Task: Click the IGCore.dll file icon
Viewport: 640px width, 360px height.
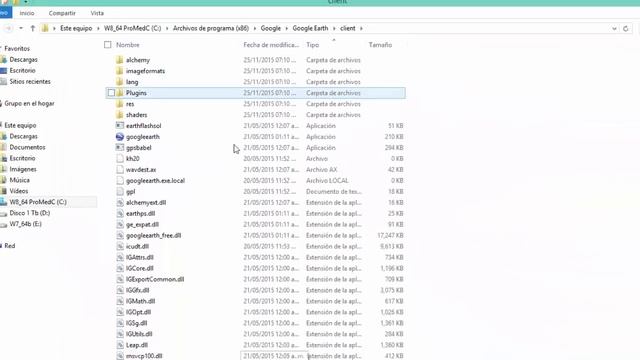Action: 120,269
